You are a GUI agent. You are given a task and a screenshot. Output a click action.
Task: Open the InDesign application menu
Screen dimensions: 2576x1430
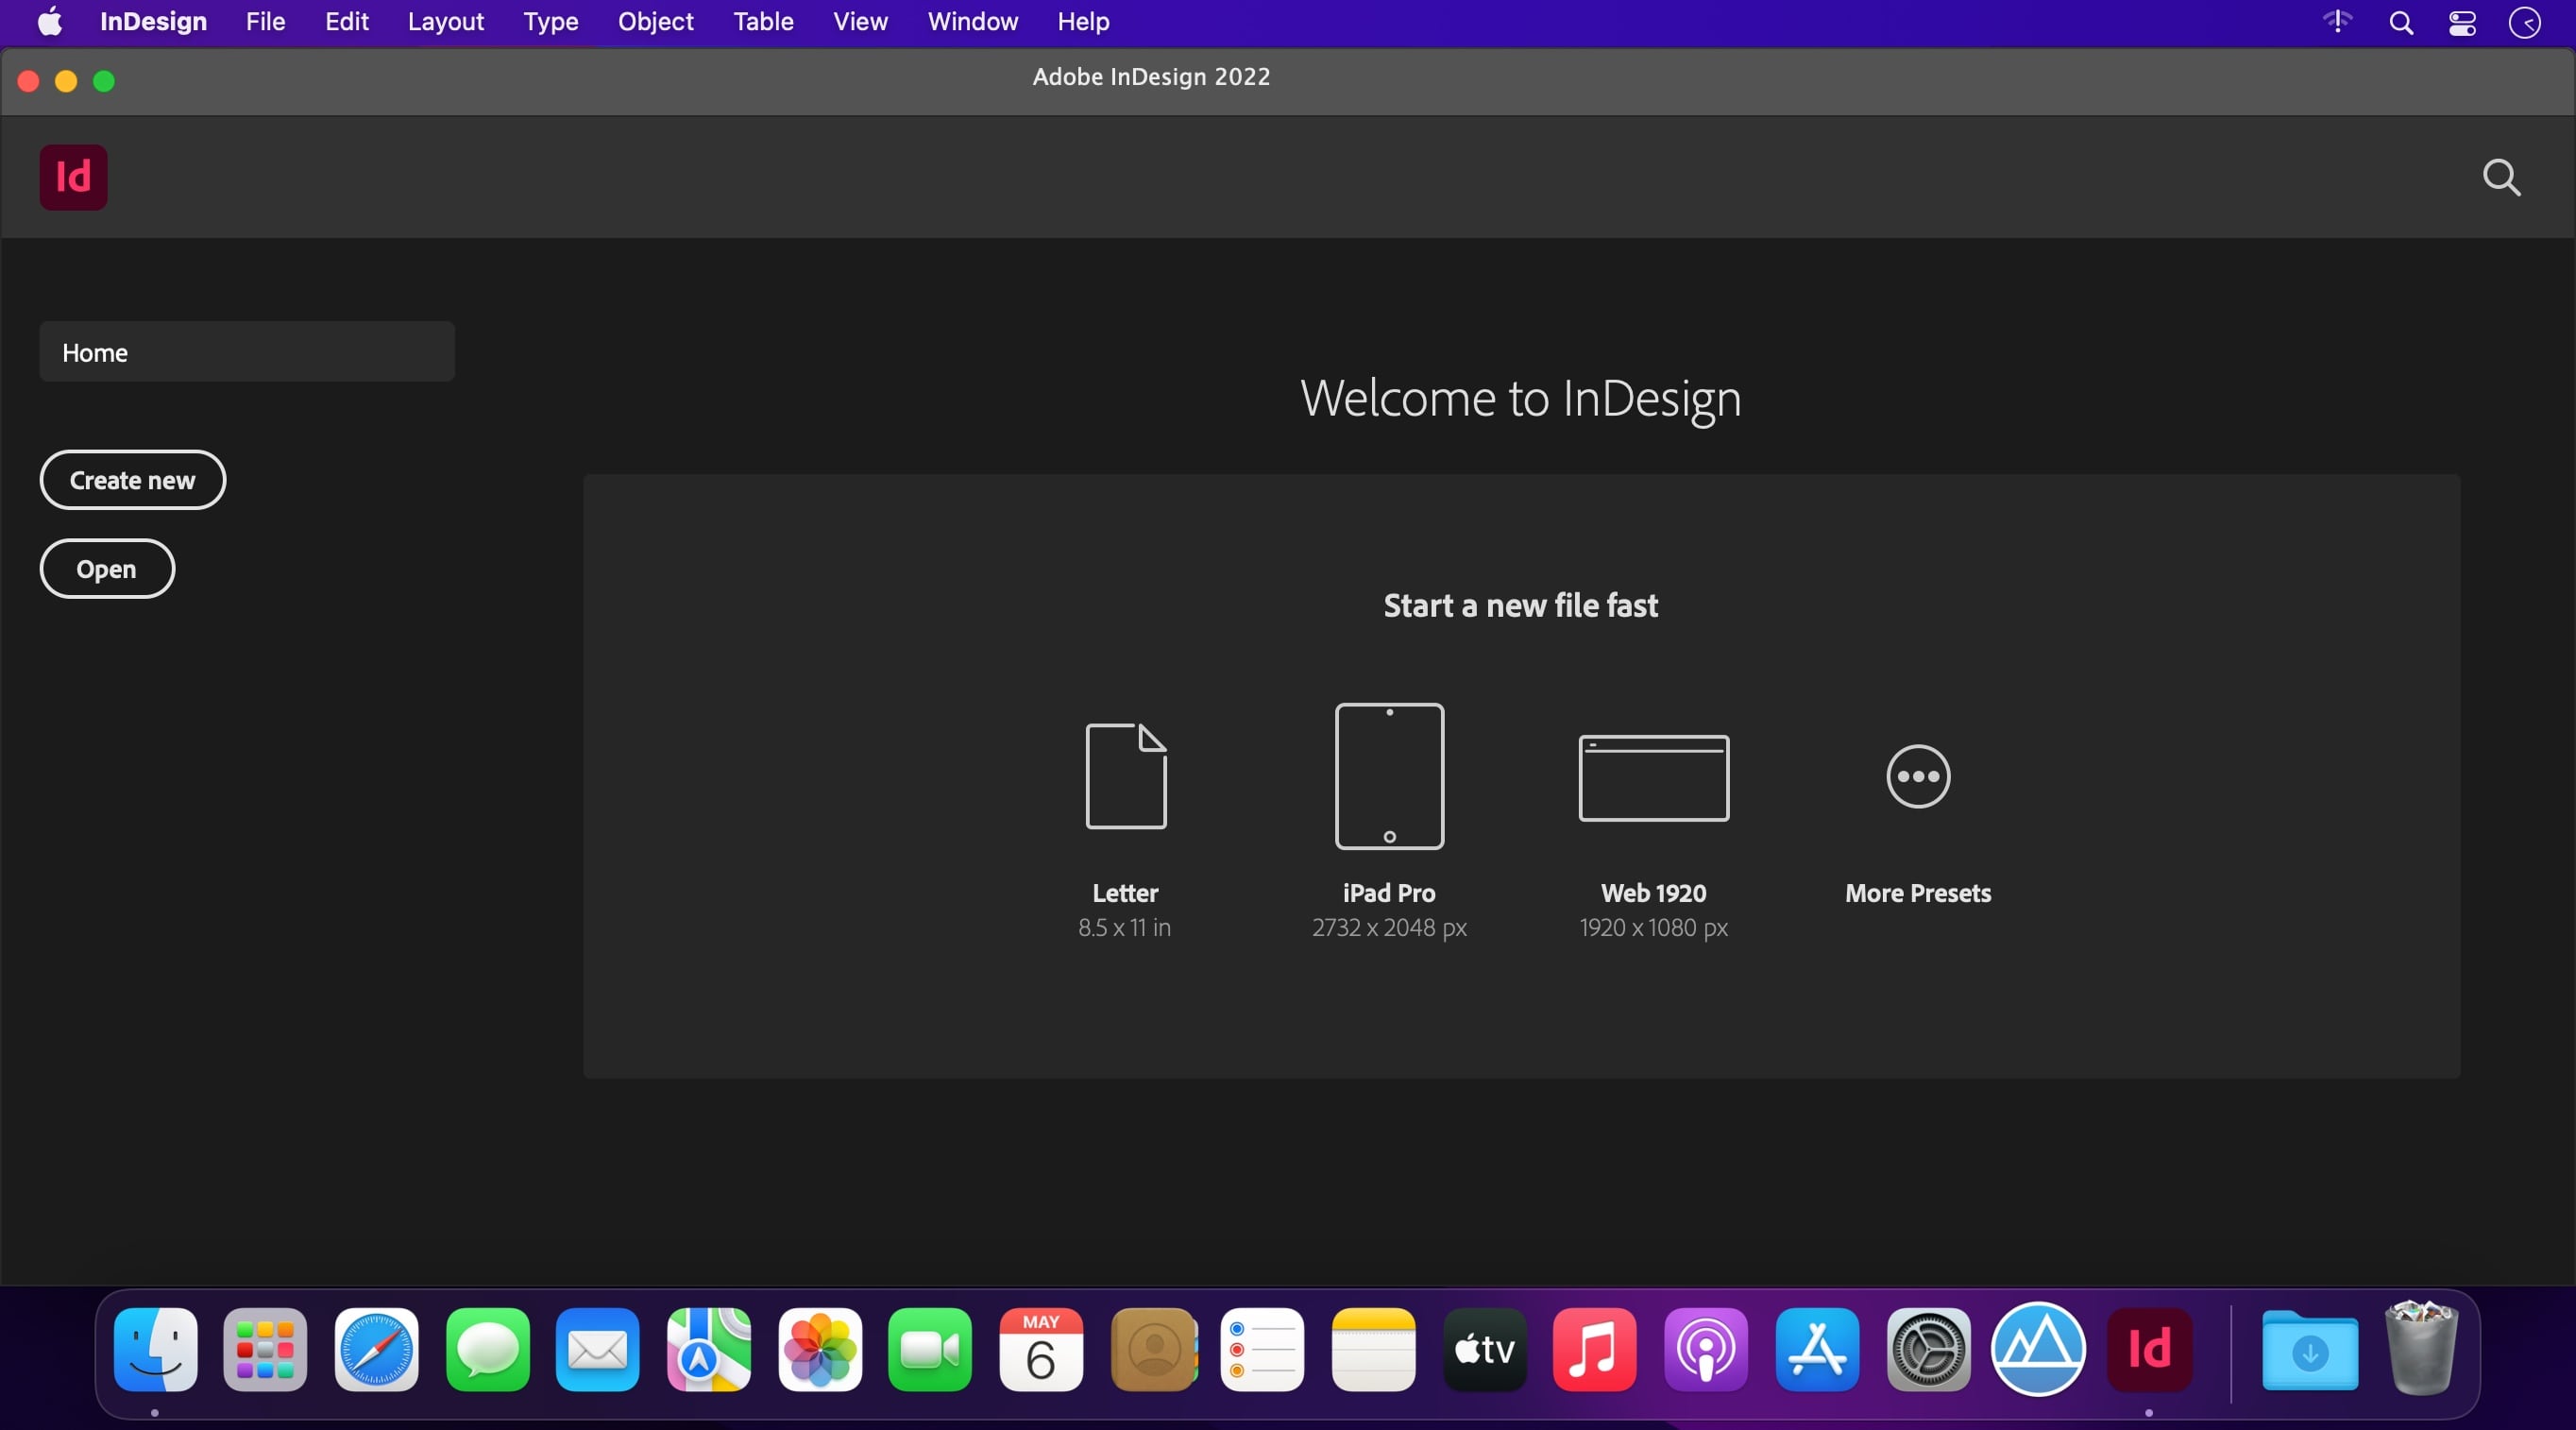pyautogui.click(x=153, y=21)
